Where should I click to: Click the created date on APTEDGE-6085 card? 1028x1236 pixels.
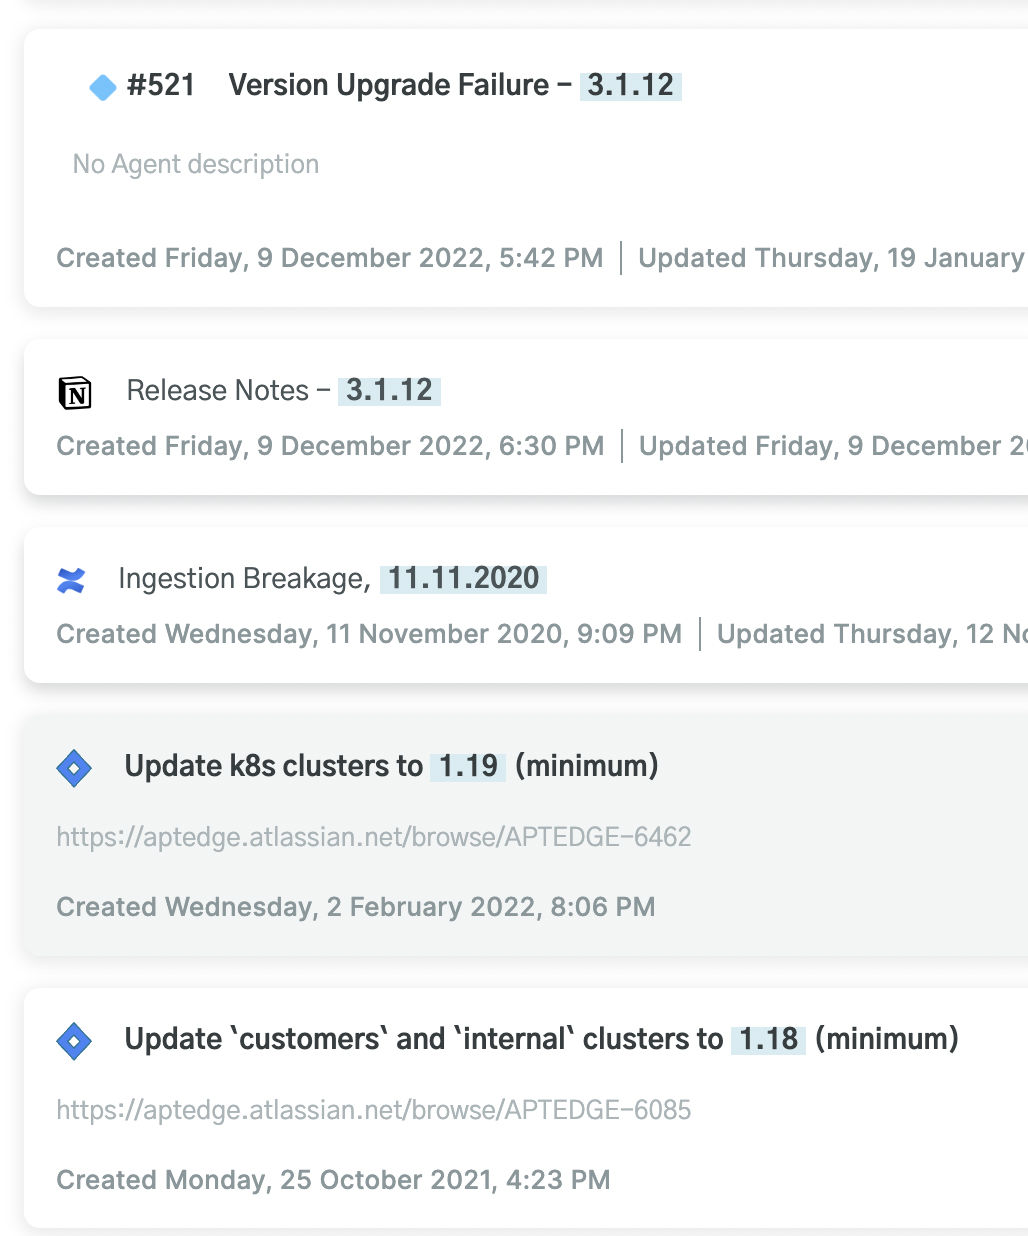click(333, 1180)
